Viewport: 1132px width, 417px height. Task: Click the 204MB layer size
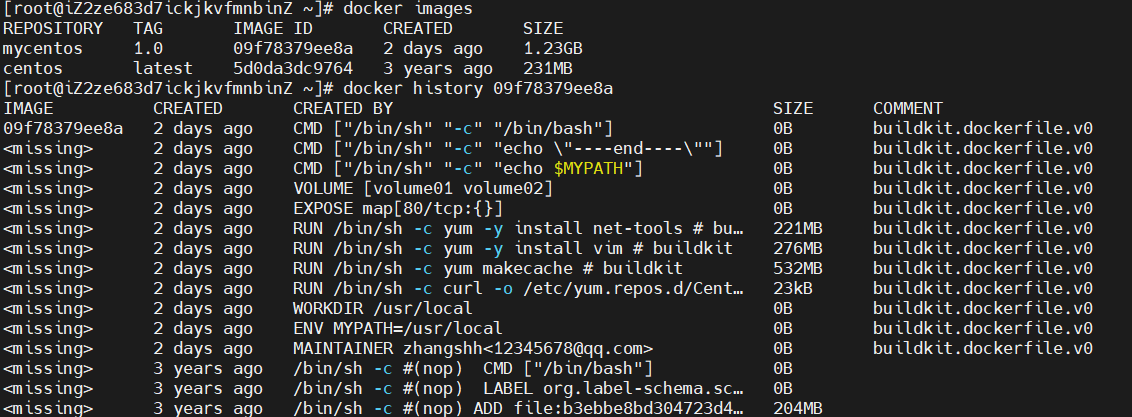pos(797,408)
